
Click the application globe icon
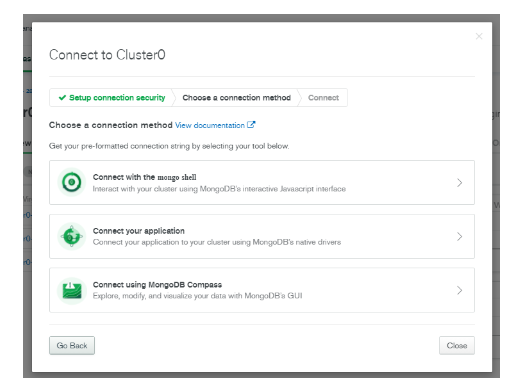point(72,236)
